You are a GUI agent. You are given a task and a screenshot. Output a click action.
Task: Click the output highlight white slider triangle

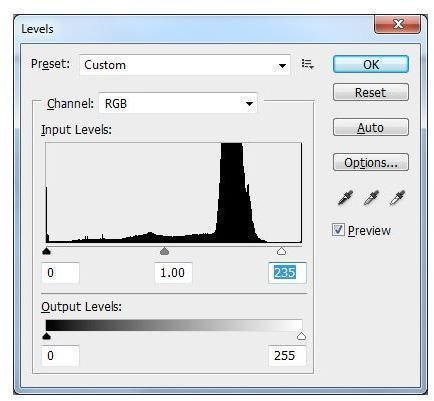coord(301,336)
